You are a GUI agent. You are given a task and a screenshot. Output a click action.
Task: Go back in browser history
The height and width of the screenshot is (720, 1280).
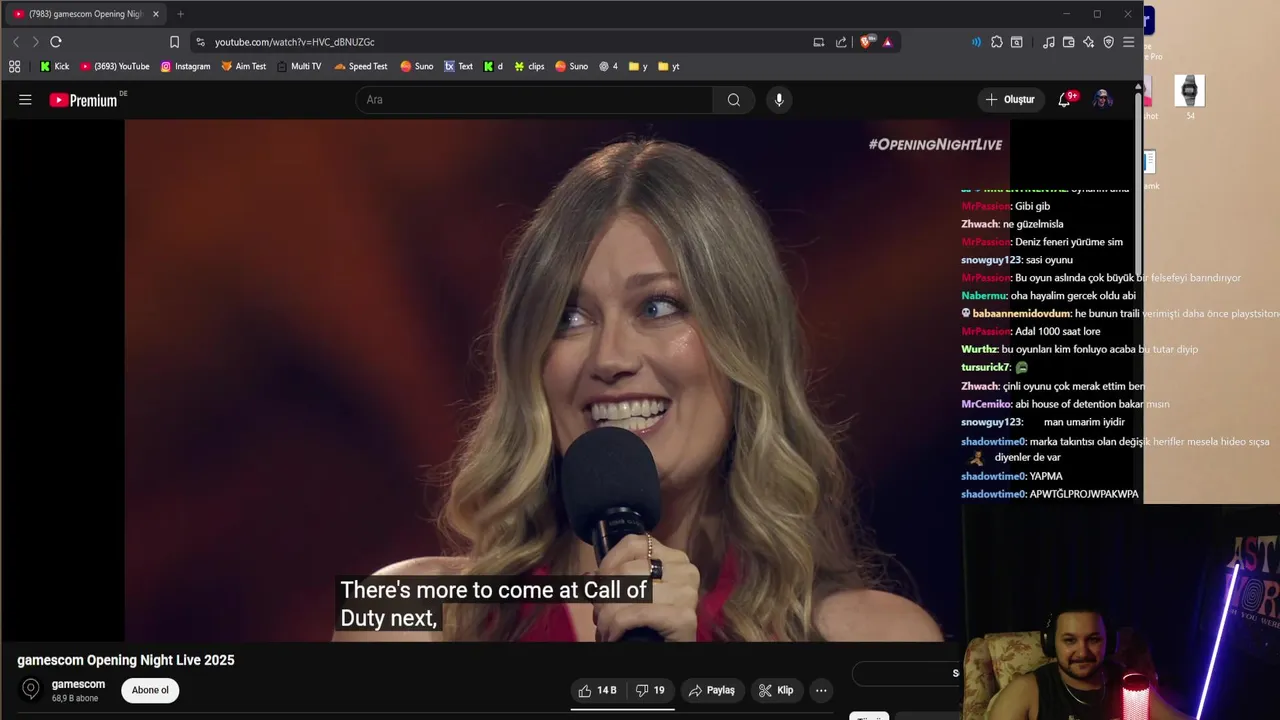click(16, 42)
